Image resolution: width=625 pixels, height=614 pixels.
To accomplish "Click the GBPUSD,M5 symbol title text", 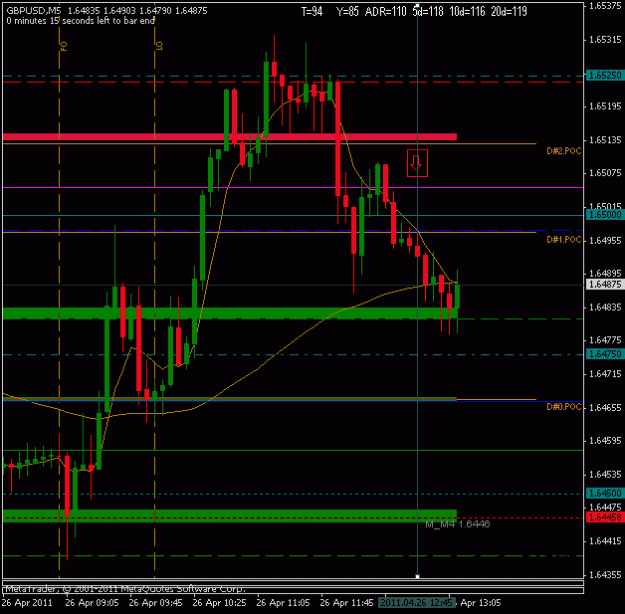I will click(34, 11).
